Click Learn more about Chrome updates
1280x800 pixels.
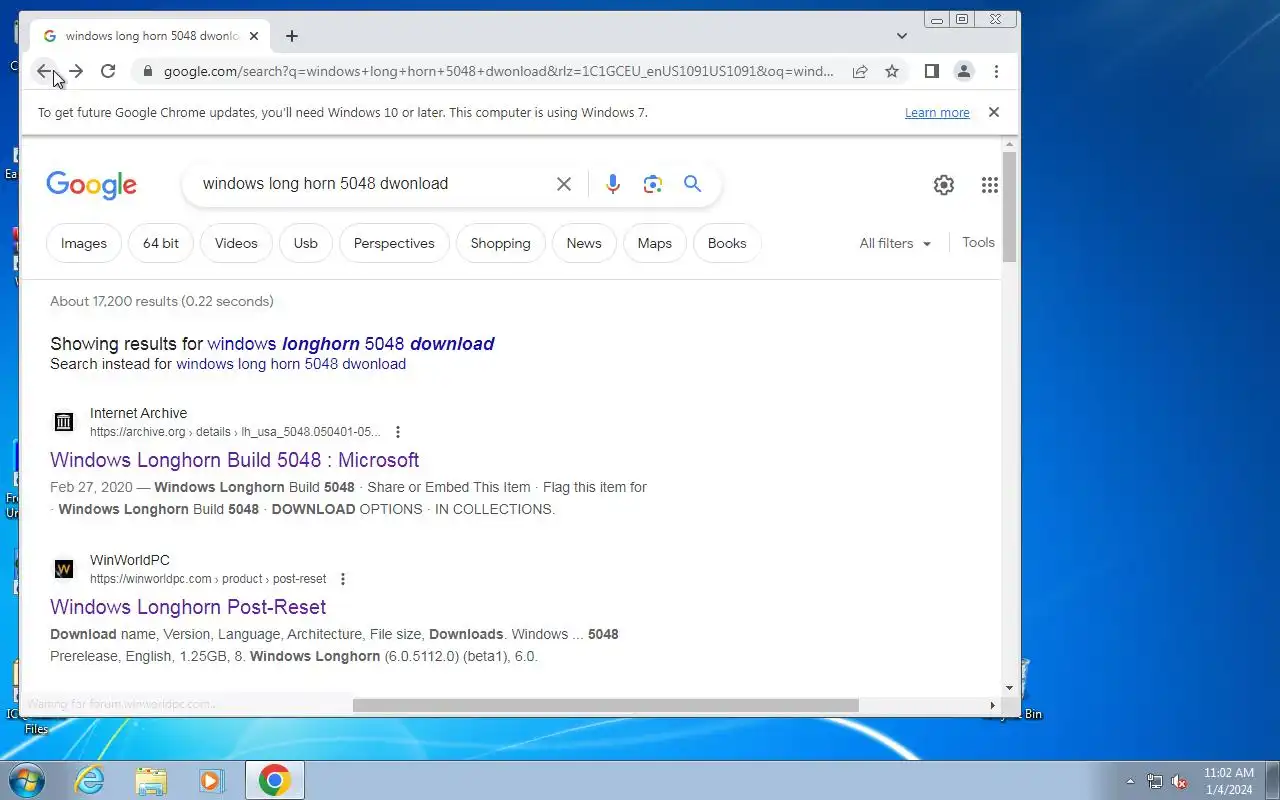coord(937,113)
